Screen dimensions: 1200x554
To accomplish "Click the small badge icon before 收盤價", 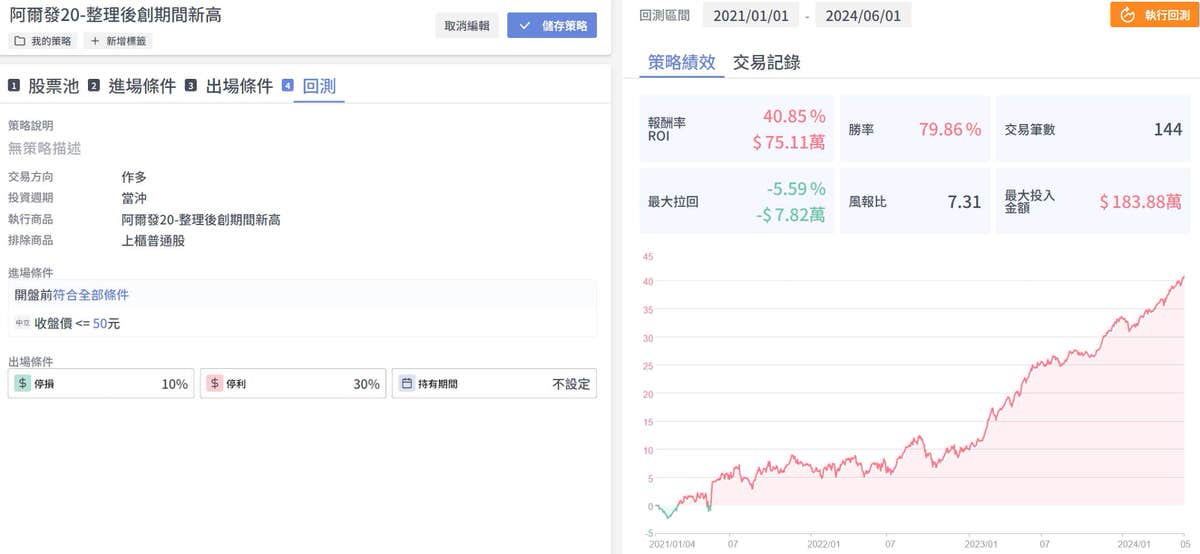I will click(x=23, y=323).
